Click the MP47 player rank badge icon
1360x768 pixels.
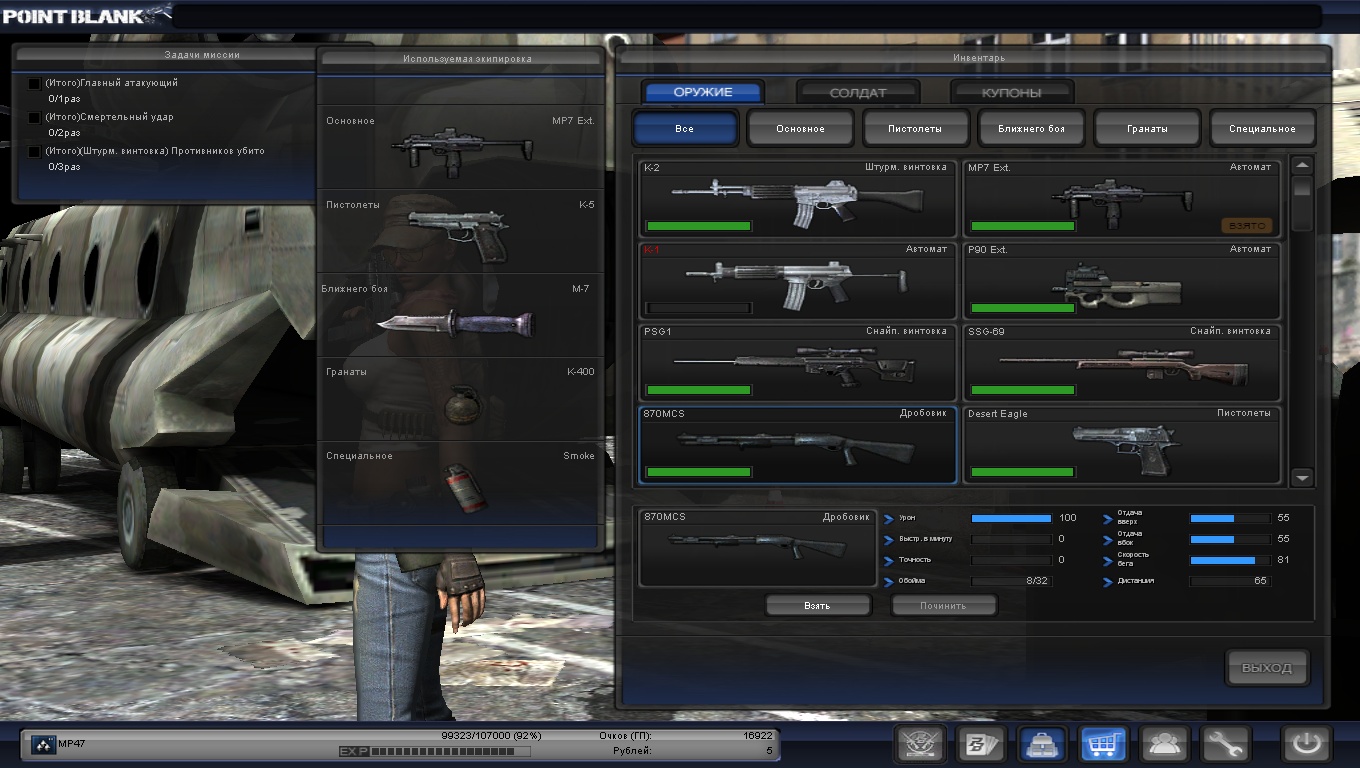coord(43,744)
